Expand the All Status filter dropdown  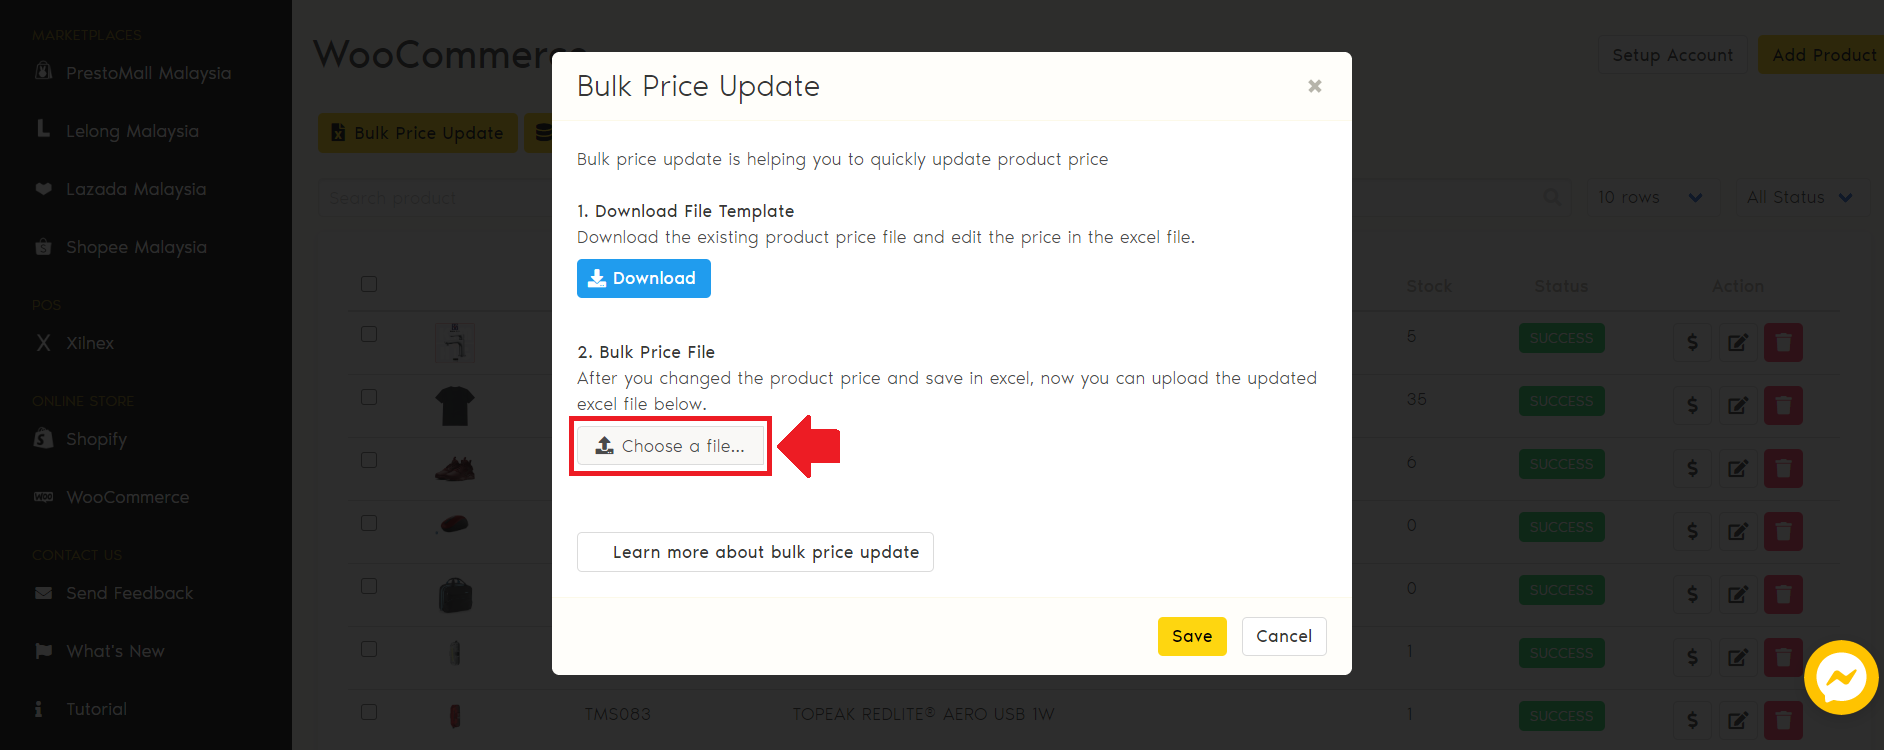tap(1798, 198)
